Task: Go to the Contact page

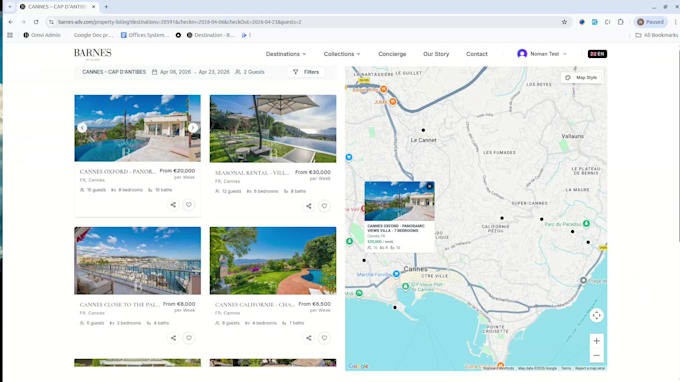Action: click(x=477, y=54)
